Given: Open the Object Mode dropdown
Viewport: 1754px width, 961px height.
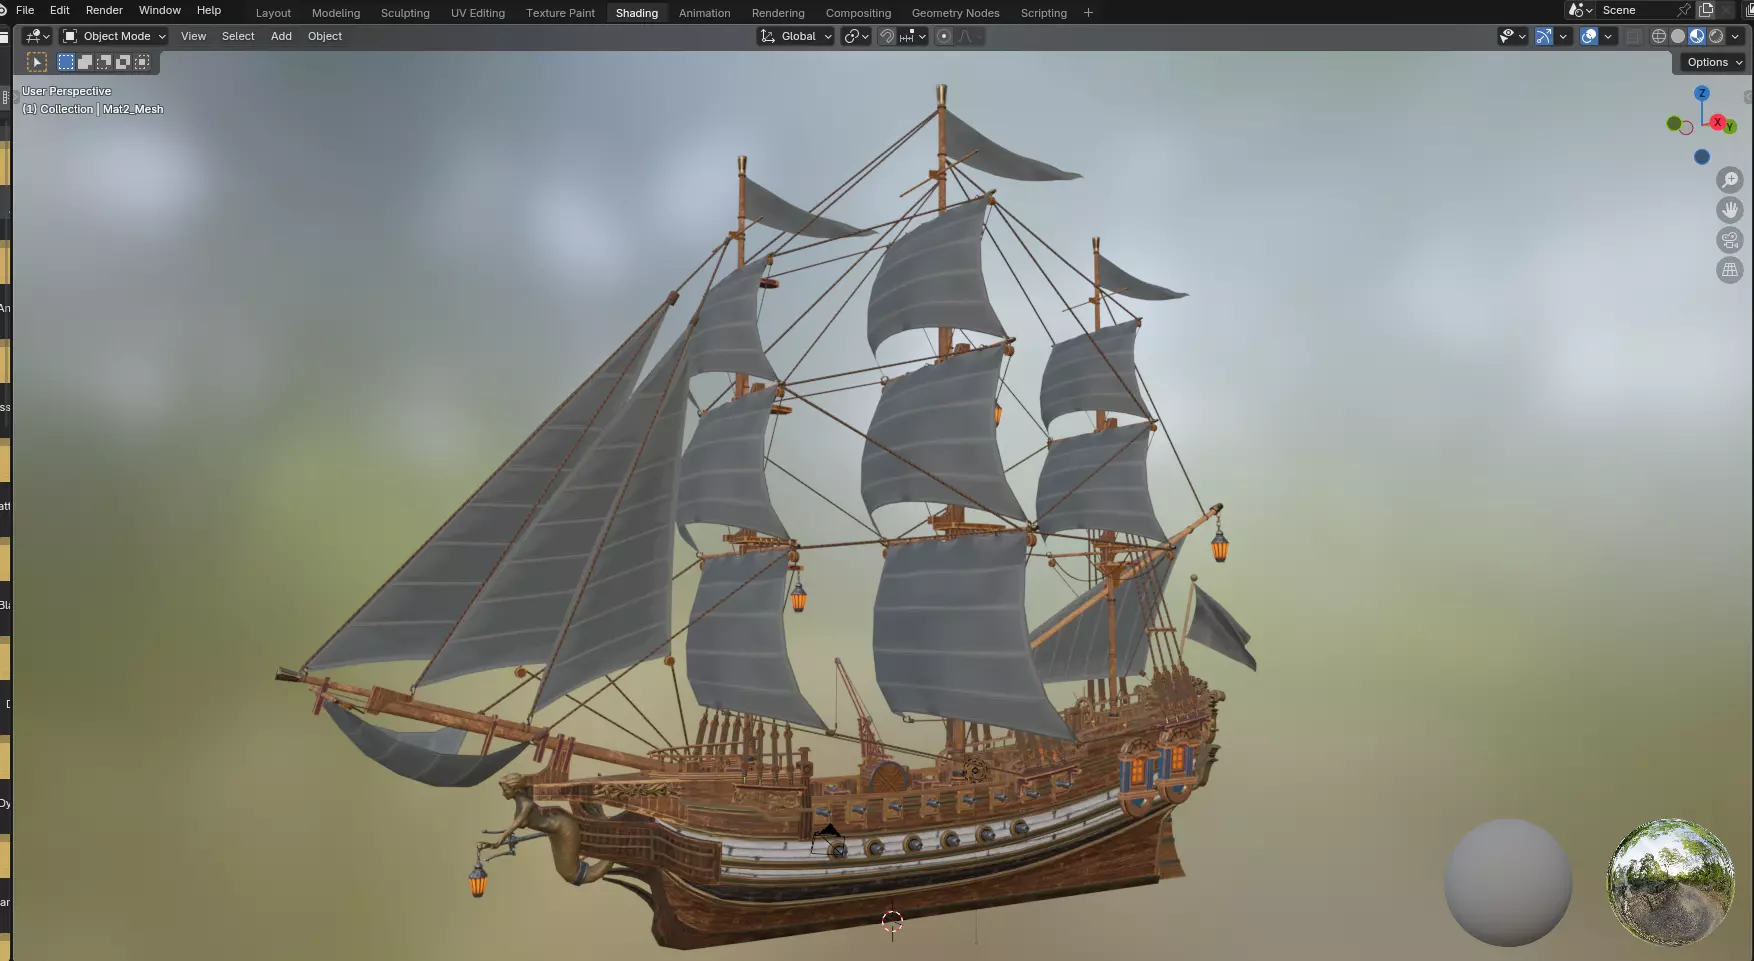Looking at the screenshot, I should [114, 36].
